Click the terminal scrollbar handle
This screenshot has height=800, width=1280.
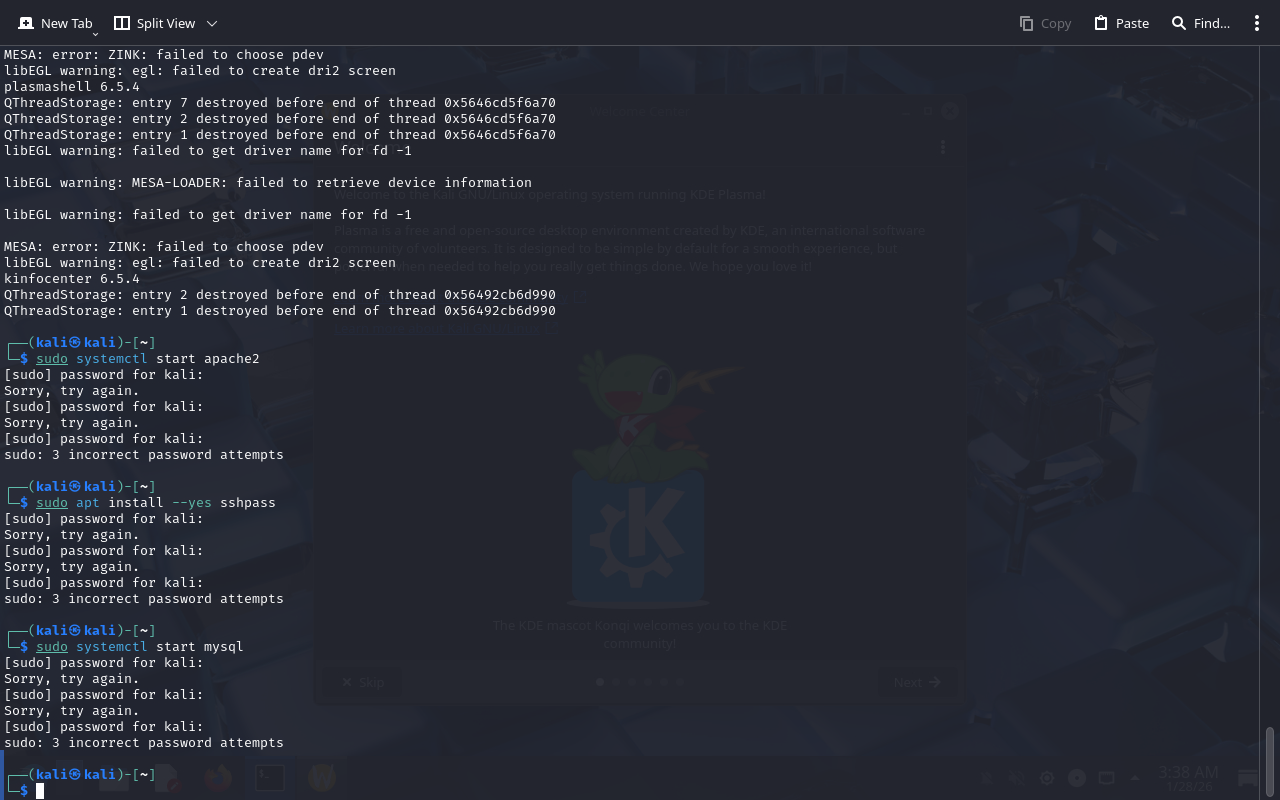click(1270, 760)
